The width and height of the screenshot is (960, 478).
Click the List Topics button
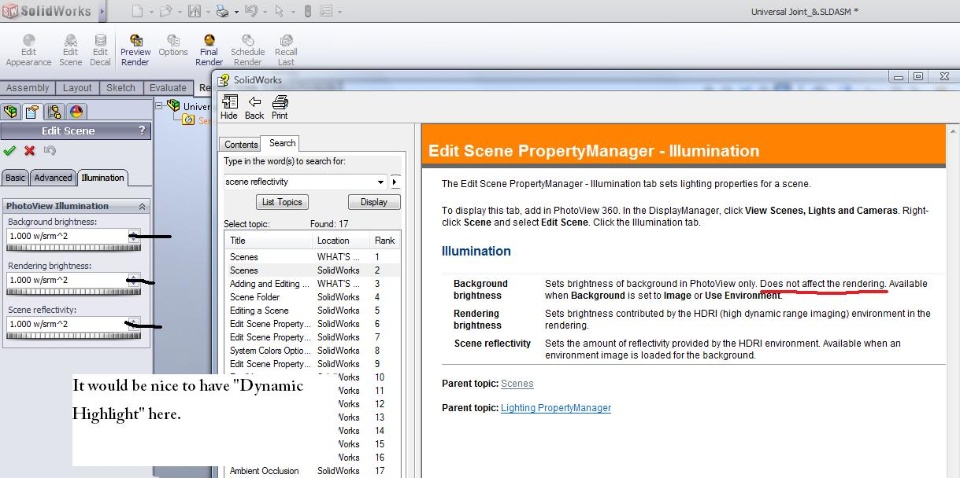tap(282, 202)
